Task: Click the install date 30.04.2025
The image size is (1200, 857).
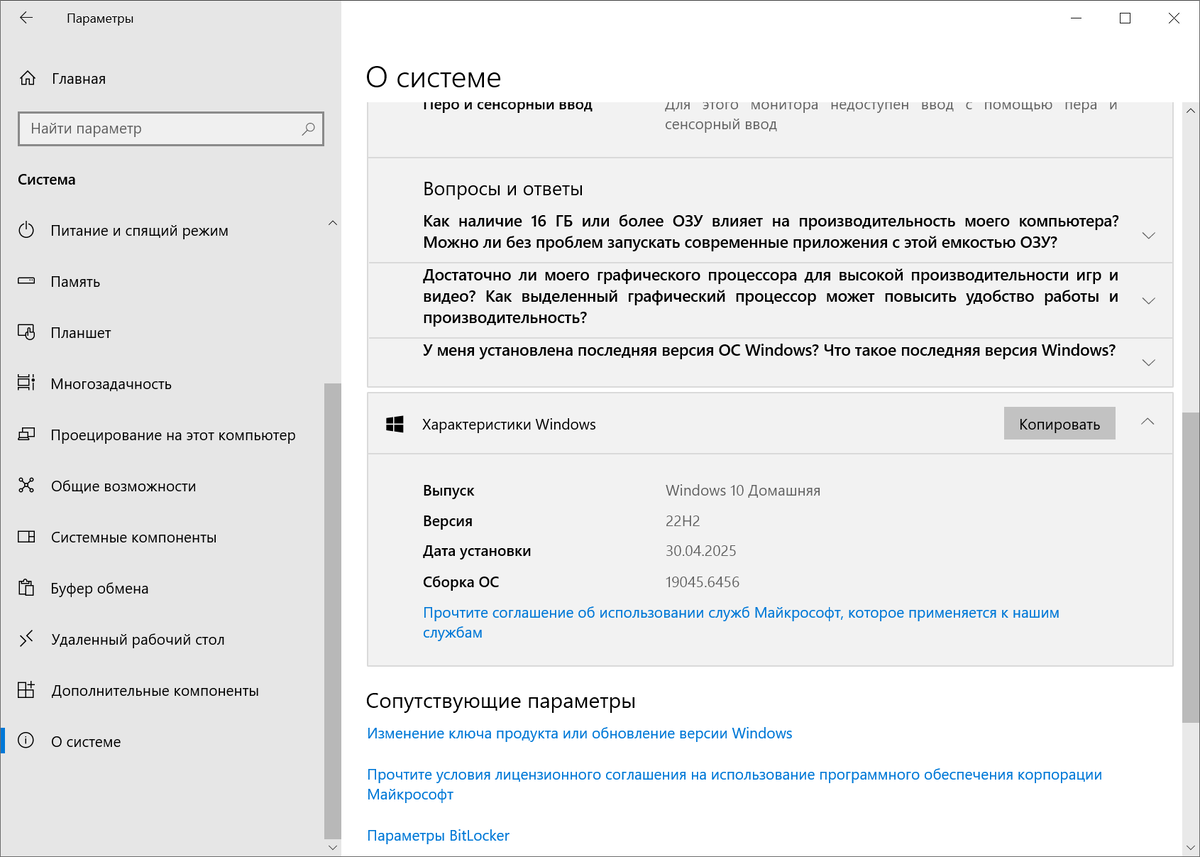Action: (701, 551)
